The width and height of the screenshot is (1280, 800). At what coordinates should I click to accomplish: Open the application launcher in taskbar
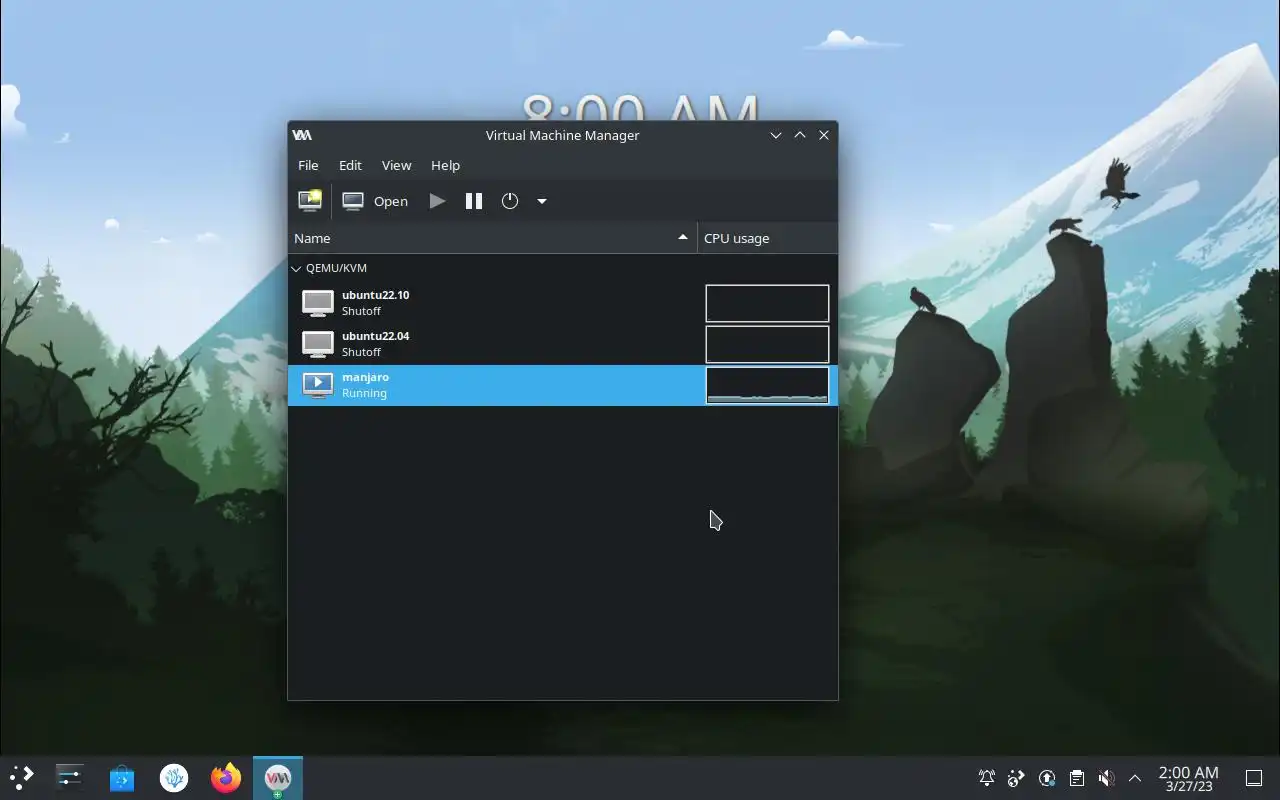pyautogui.click(x=21, y=777)
